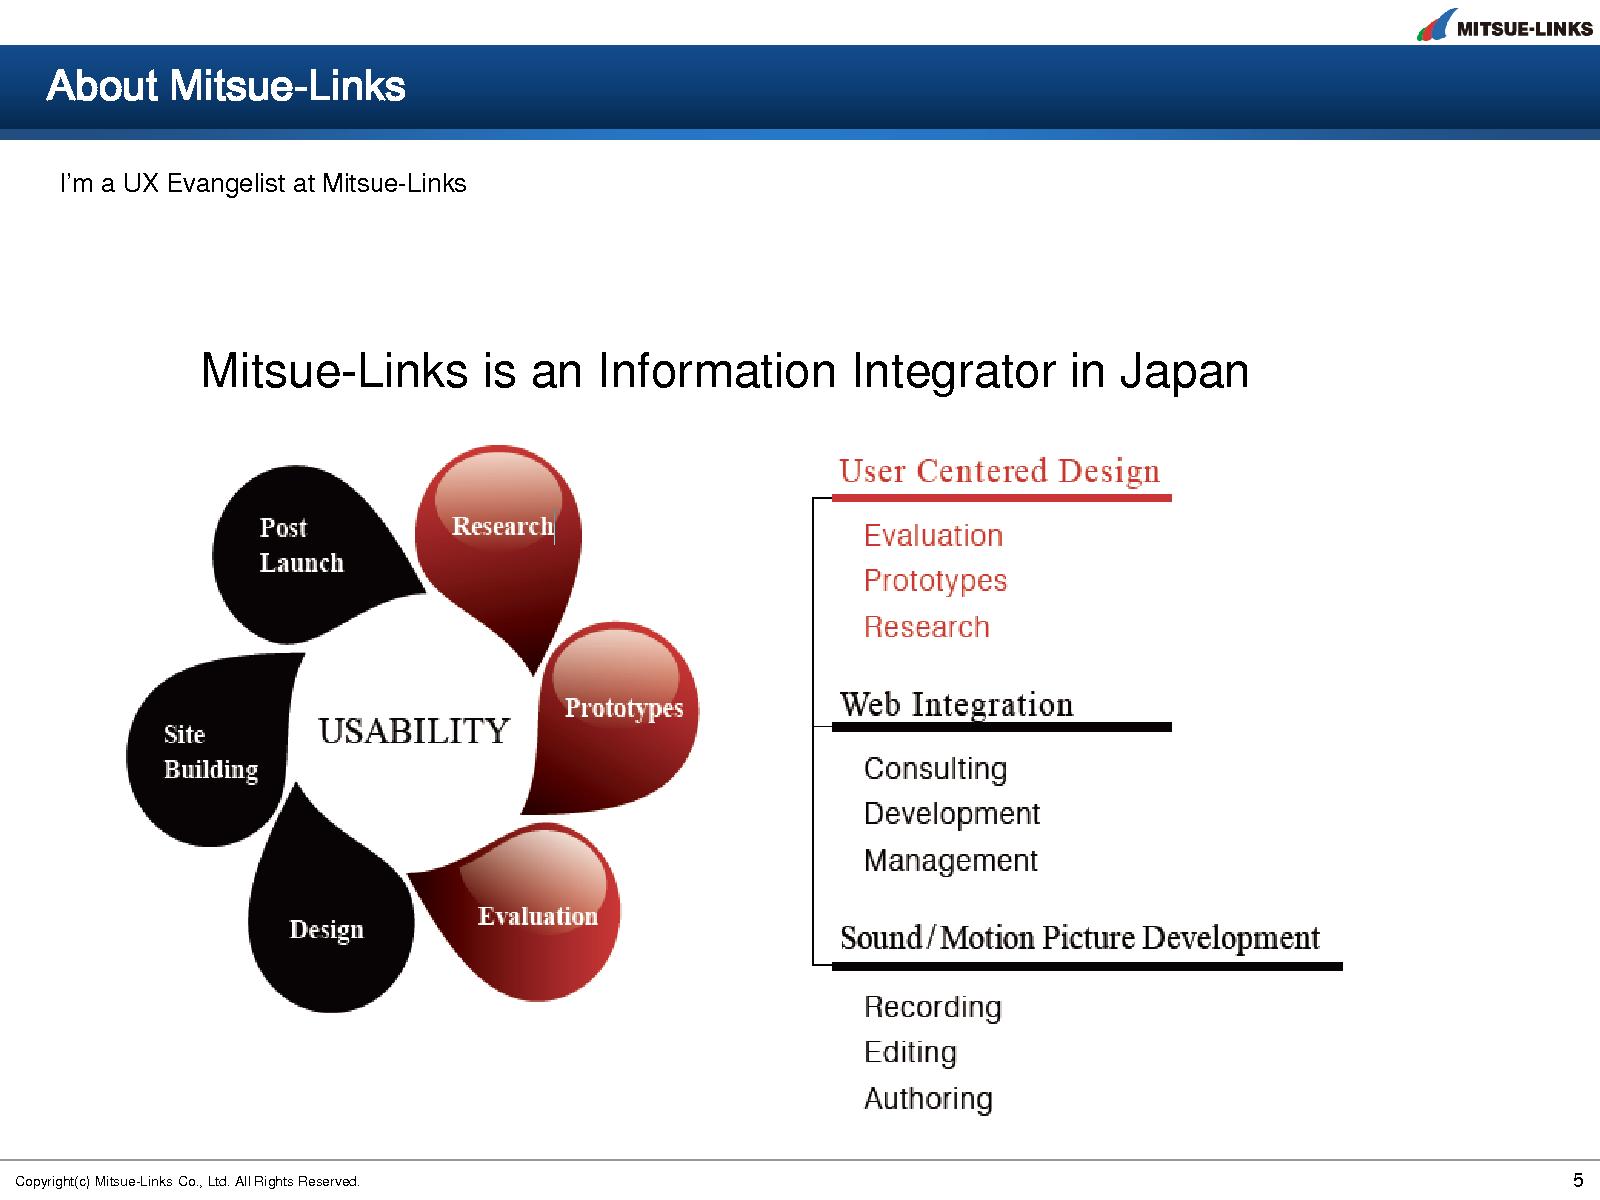Click the slide page number 5
The height and width of the screenshot is (1200, 1600).
[x=1578, y=1180]
